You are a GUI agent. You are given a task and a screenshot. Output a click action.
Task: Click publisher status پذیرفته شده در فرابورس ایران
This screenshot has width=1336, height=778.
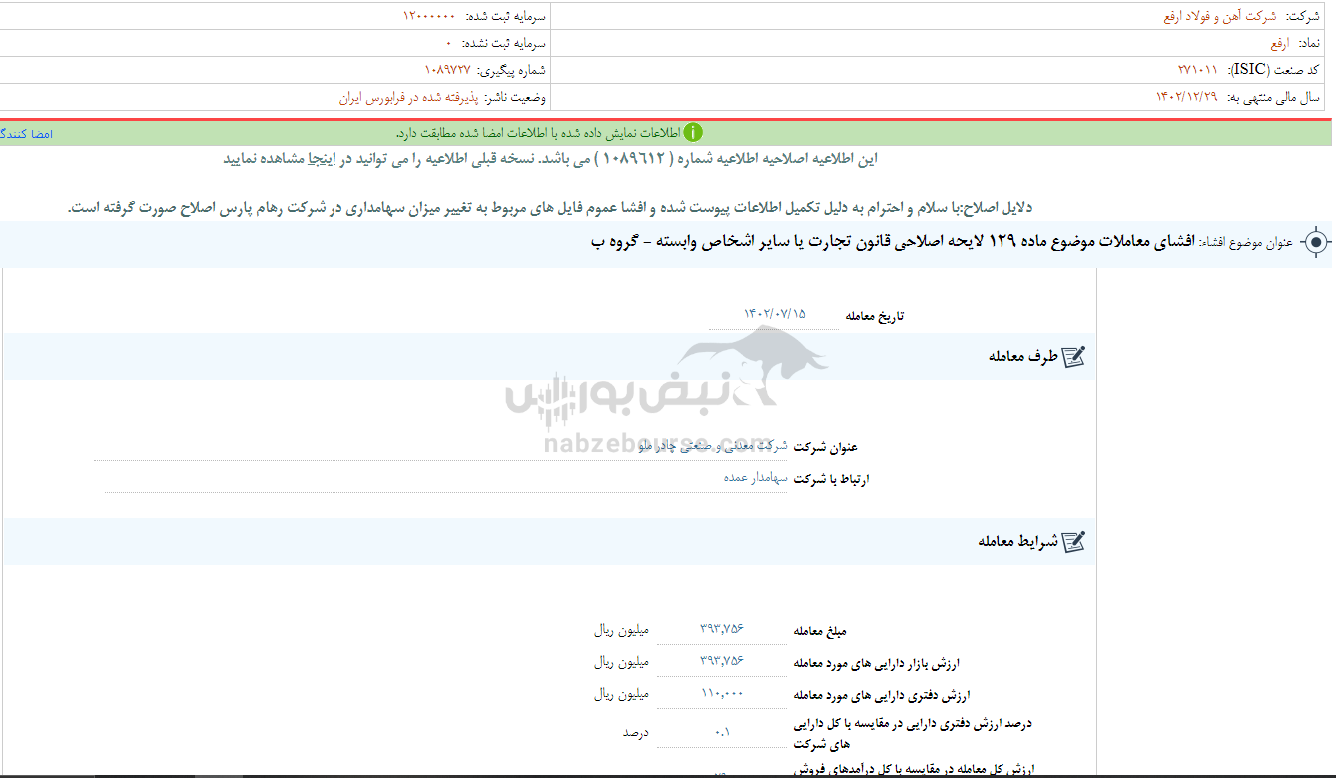[408, 97]
